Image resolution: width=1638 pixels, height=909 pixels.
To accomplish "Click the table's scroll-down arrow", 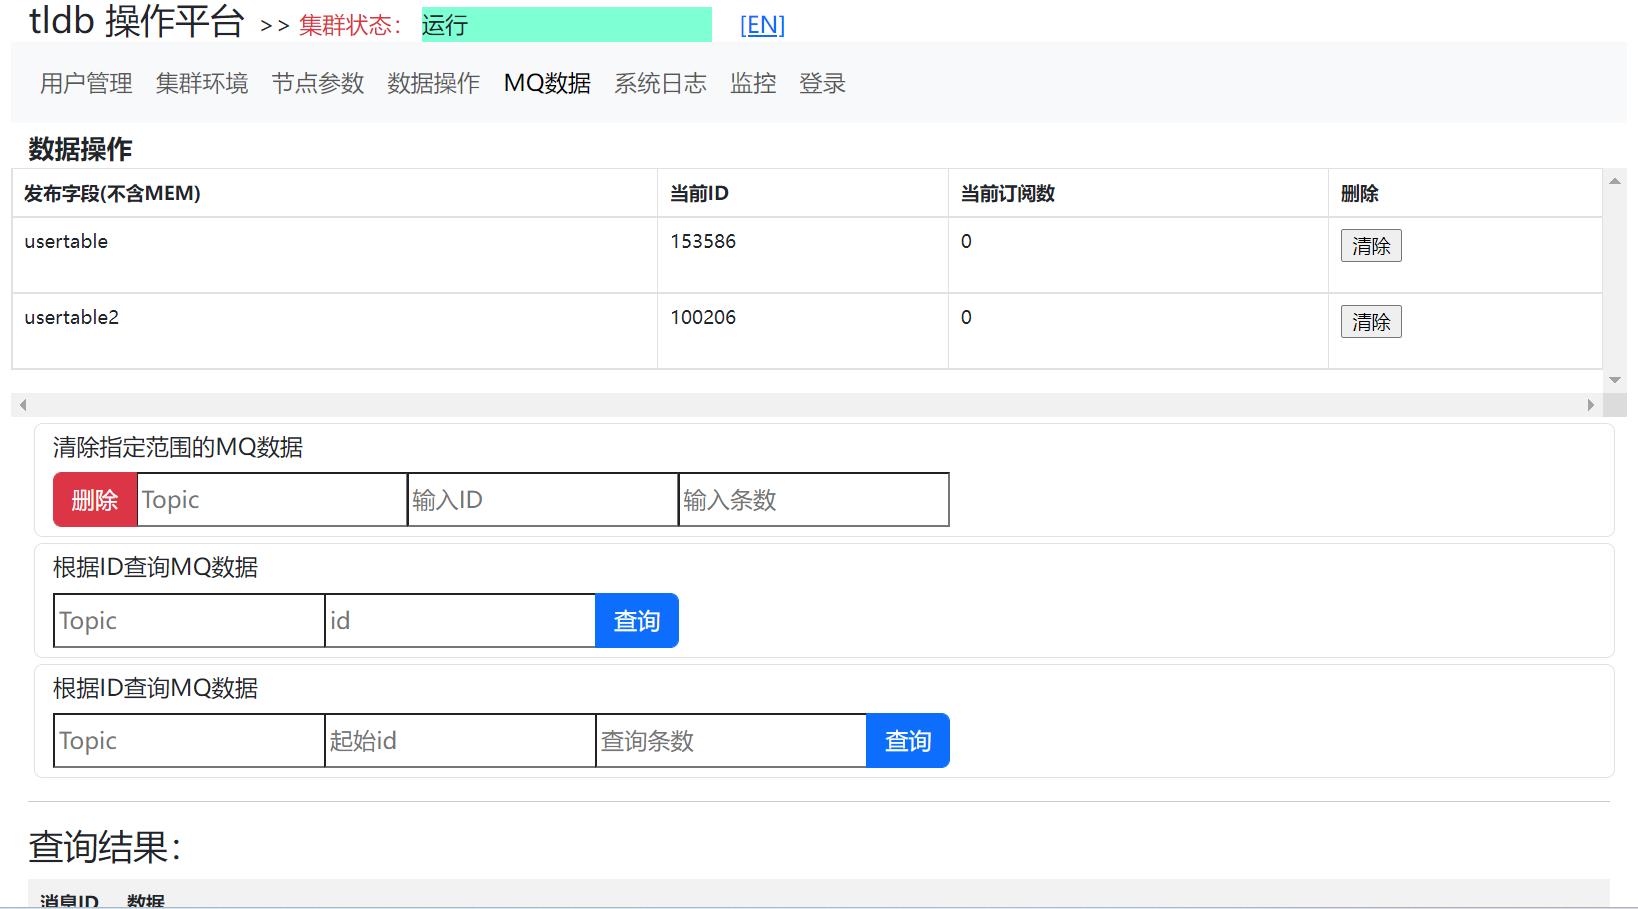I will click(x=1615, y=380).
